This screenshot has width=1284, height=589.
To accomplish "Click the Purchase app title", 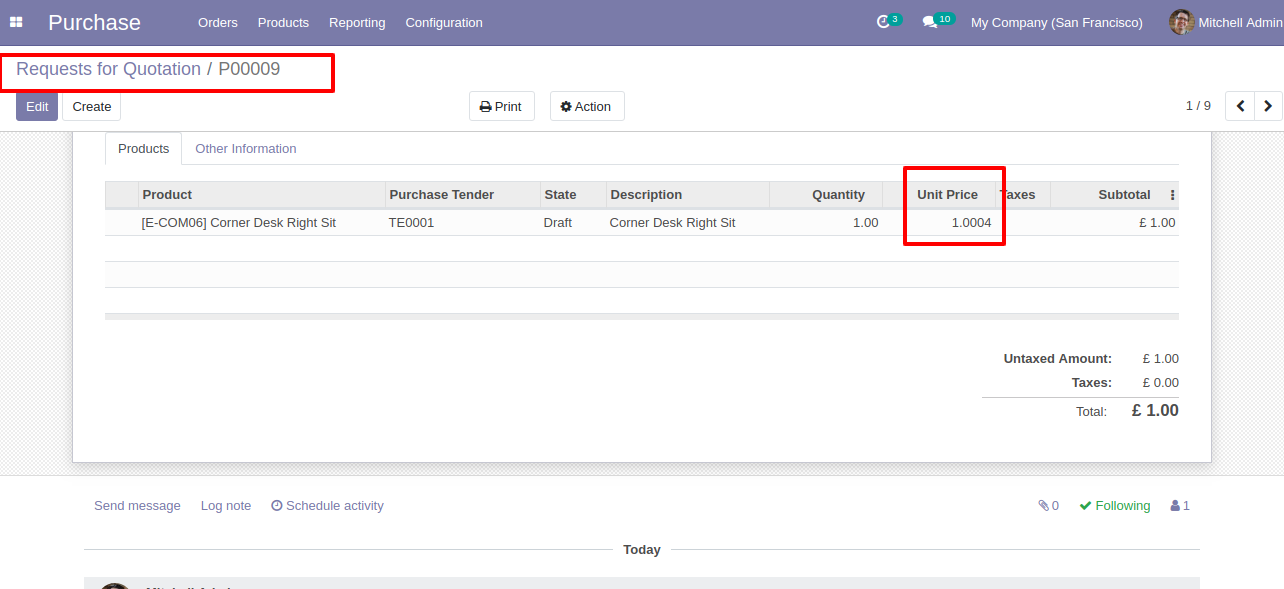I will point(94,22).
